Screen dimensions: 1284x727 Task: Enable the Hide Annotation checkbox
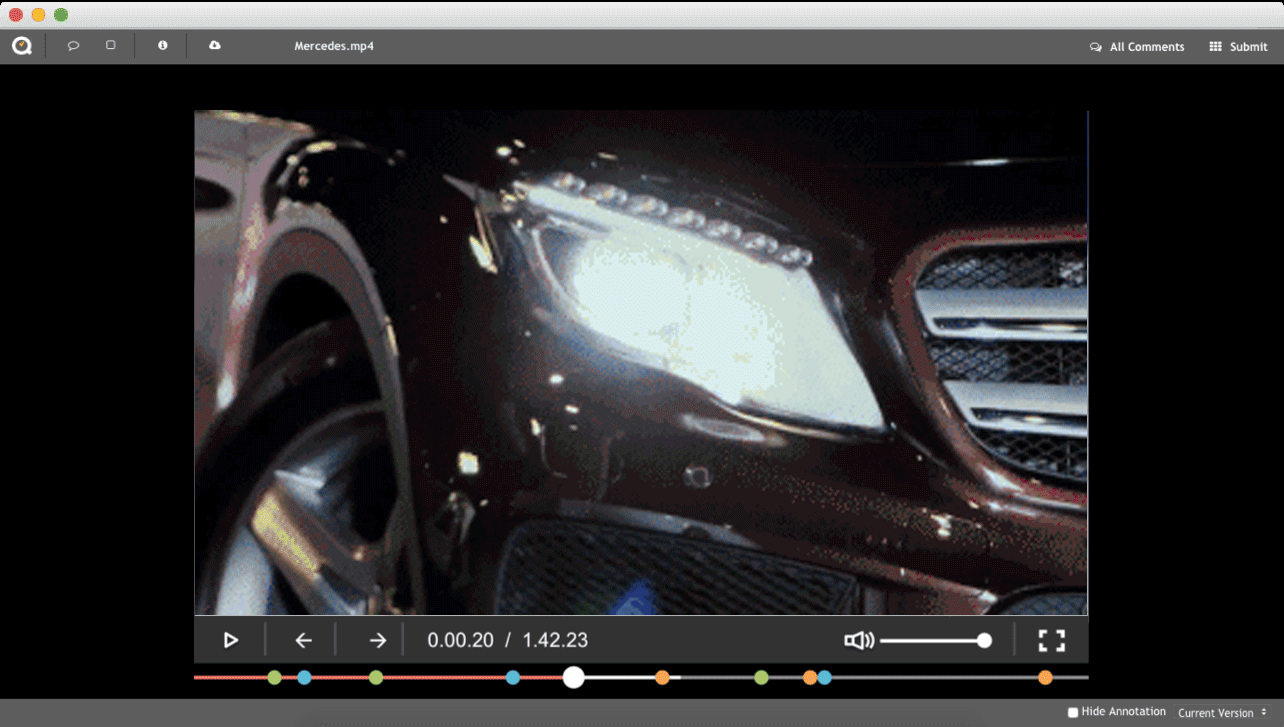[x=1073, y=712]
